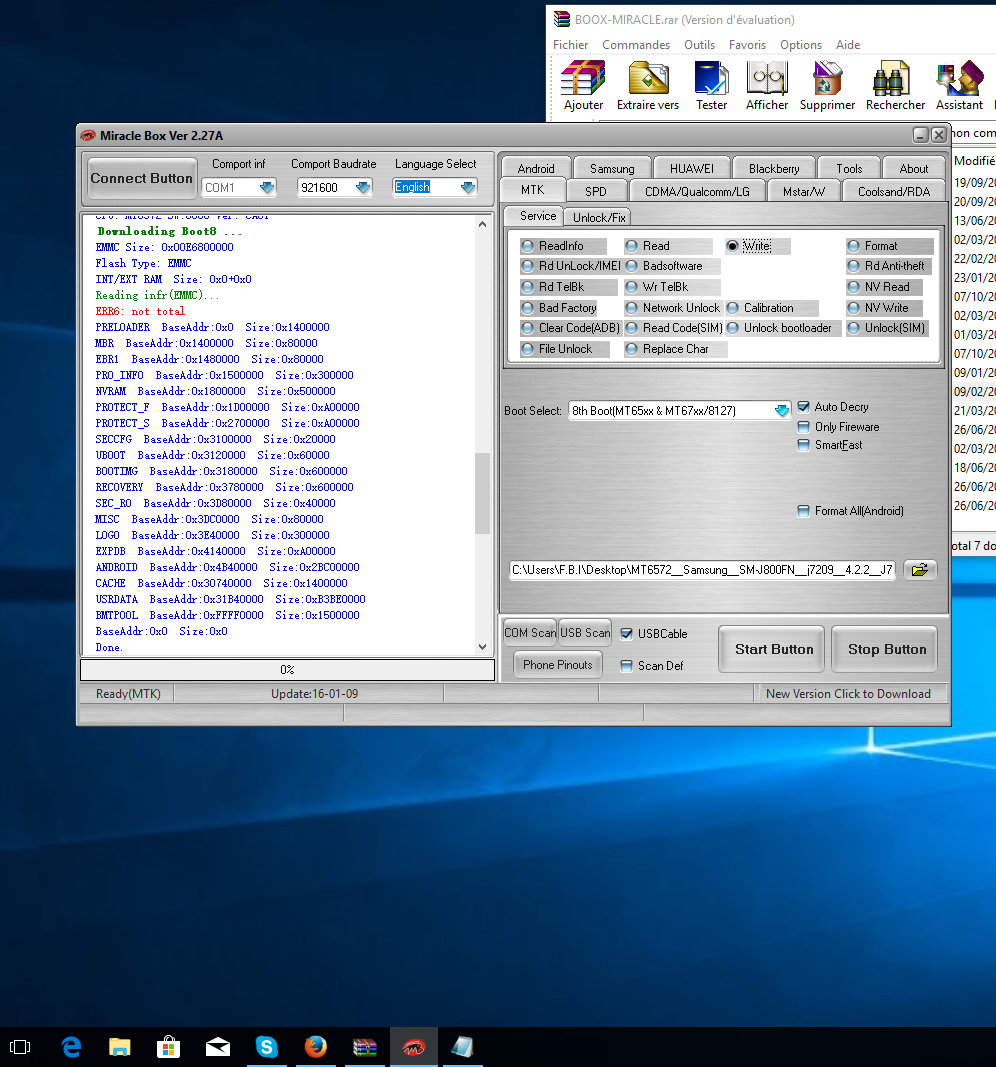The image size is (996, 1067).
Task: Open Skype from the taskbar
Action: [x=266, y=1047]
